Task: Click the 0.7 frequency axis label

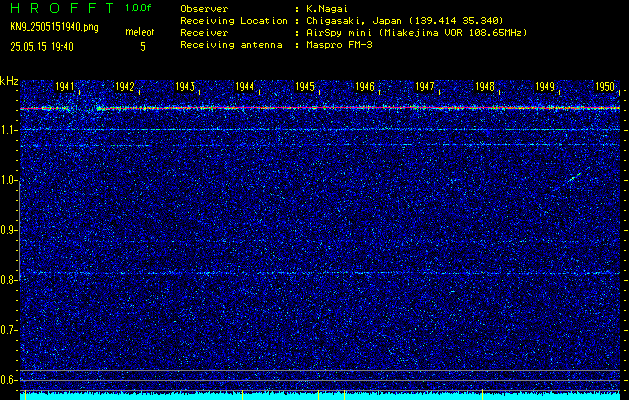Action: (x=9, y=330)
